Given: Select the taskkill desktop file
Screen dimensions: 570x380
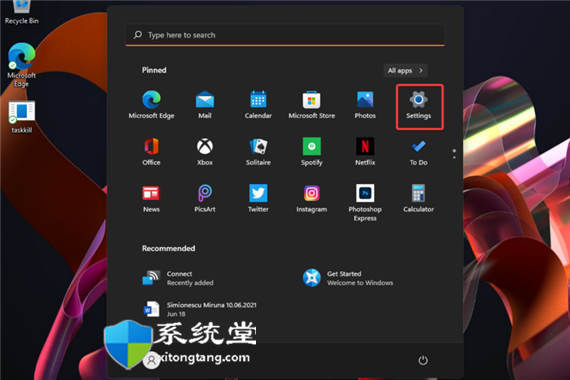Looking at the screenshot, I should coord(21,117).
